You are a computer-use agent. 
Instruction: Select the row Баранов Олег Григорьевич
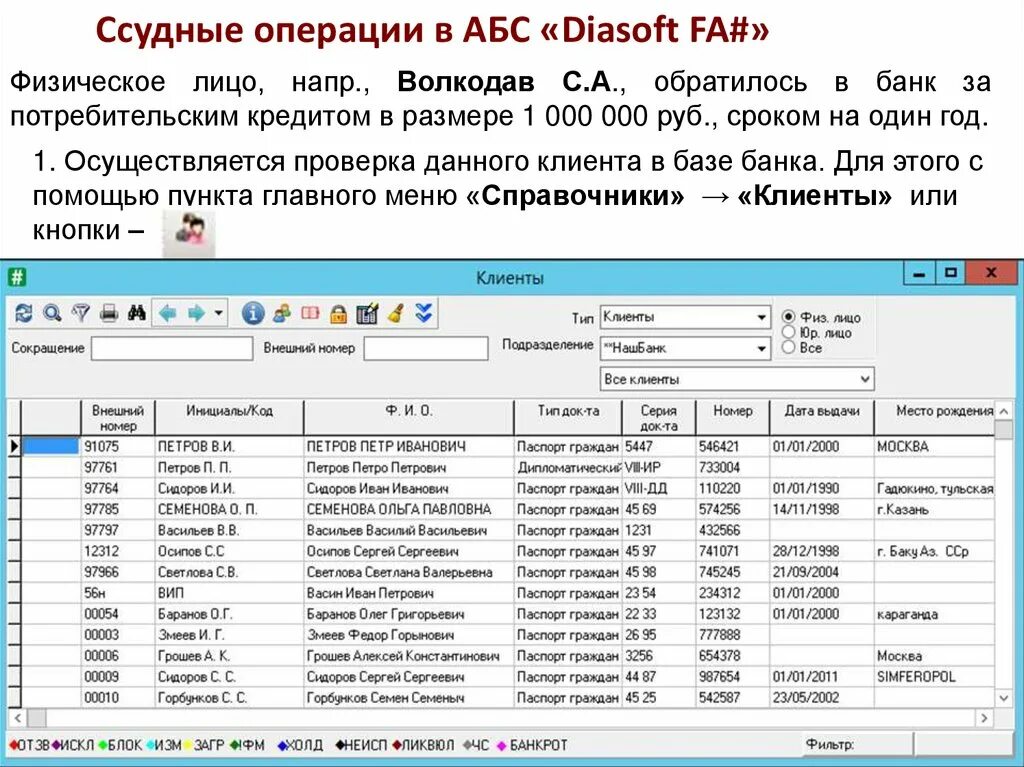point(502,613)
